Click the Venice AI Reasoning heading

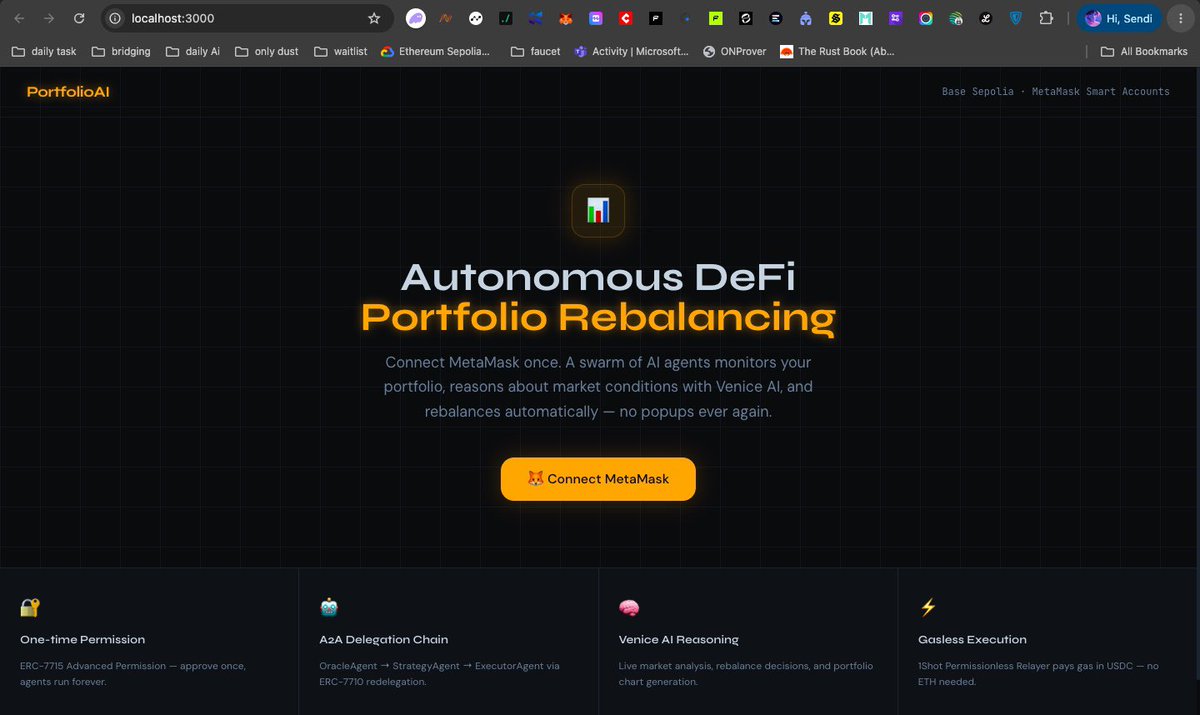(x=679, y=639)
